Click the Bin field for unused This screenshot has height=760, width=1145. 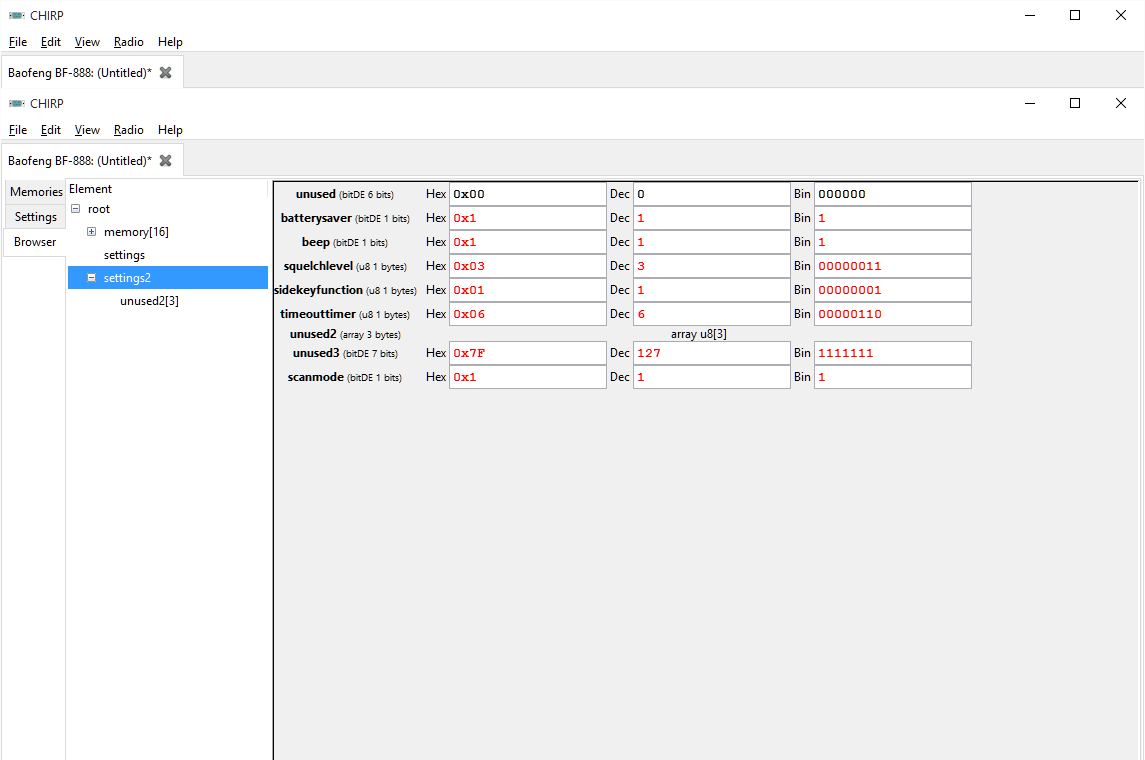coord(892,194)
